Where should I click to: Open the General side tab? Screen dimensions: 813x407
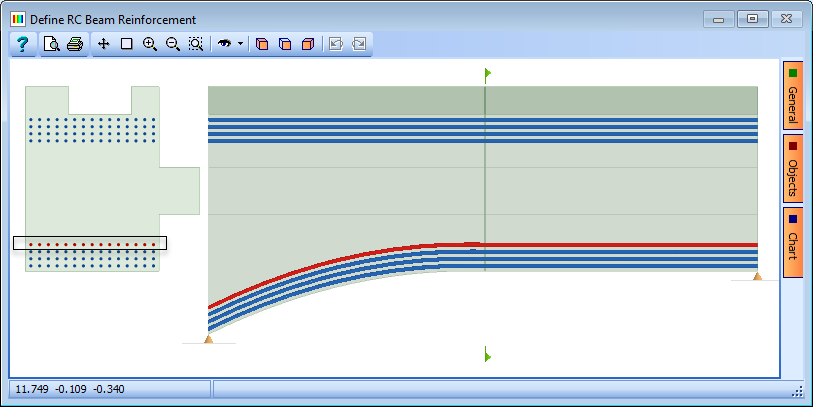point(792,96)
